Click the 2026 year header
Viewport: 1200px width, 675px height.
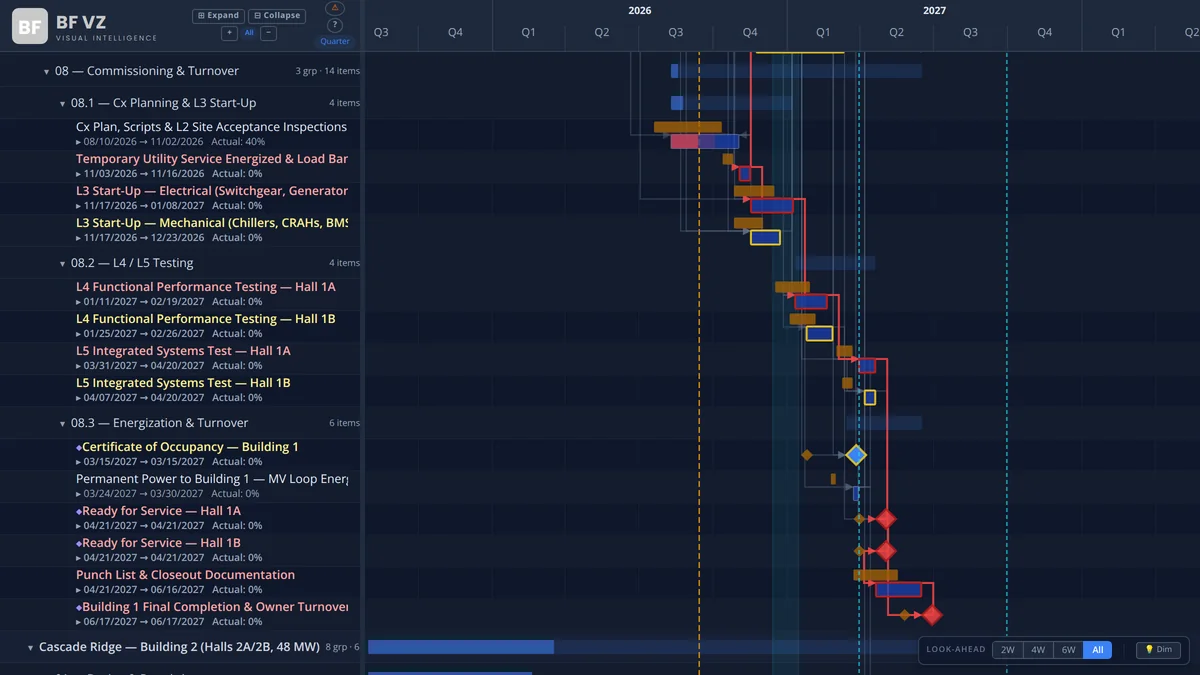(x=640, y=10)
